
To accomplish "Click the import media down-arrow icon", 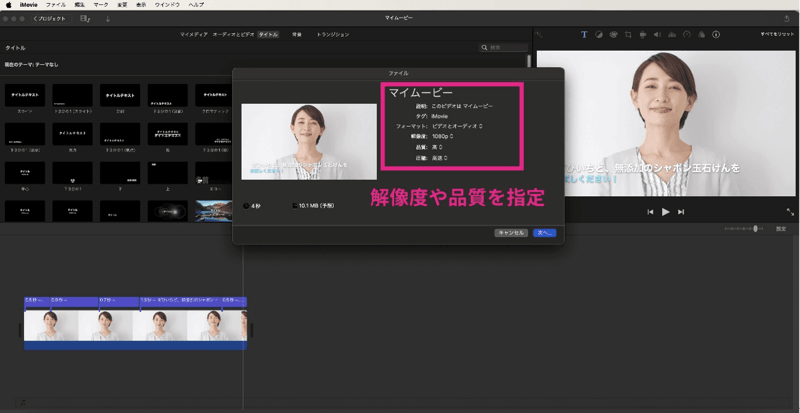I will coord(108,19).
